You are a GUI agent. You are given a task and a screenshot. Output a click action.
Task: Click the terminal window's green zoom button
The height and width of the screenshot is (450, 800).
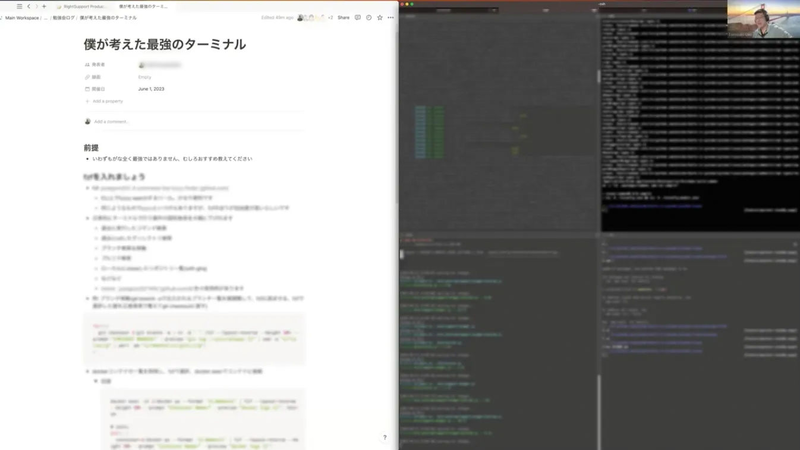[x=412, y=4]
